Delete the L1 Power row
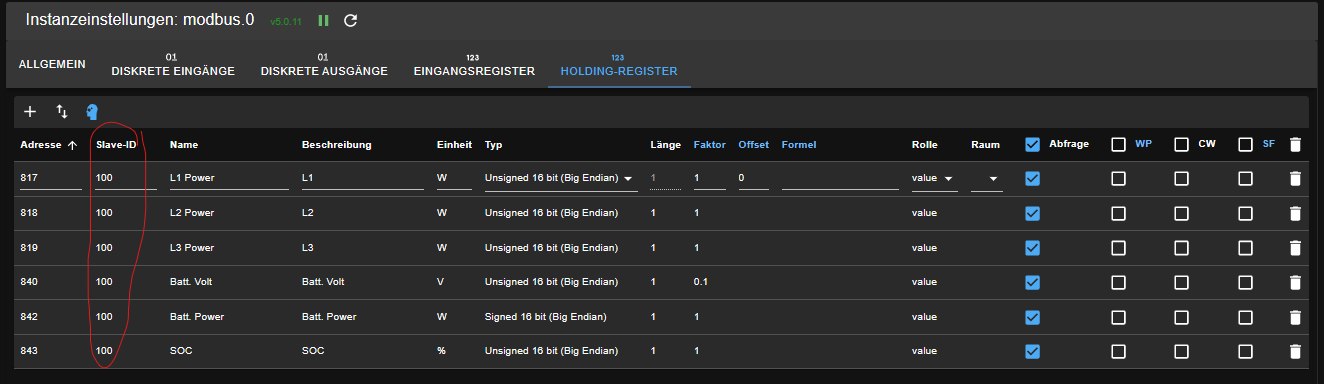 (1295, 179)
